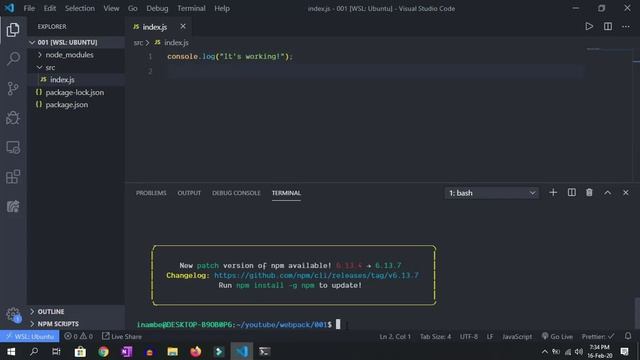This screenshot has height=360, width=640.
Task: Split the editor to the right
Action: point(608,27)
